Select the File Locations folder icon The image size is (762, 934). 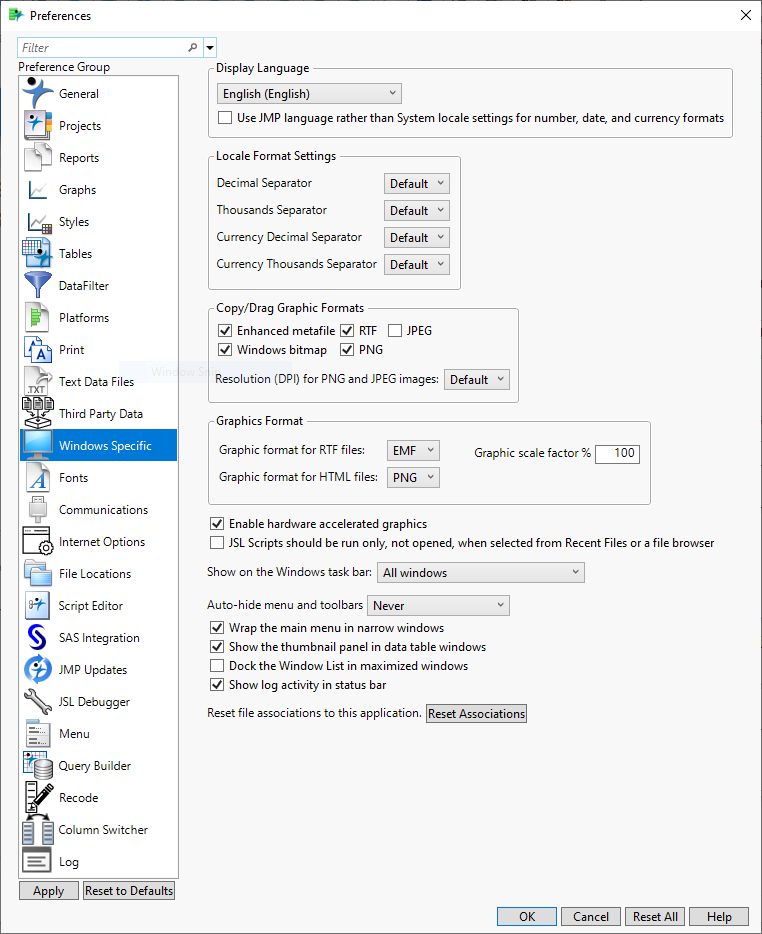click(38, 573)
